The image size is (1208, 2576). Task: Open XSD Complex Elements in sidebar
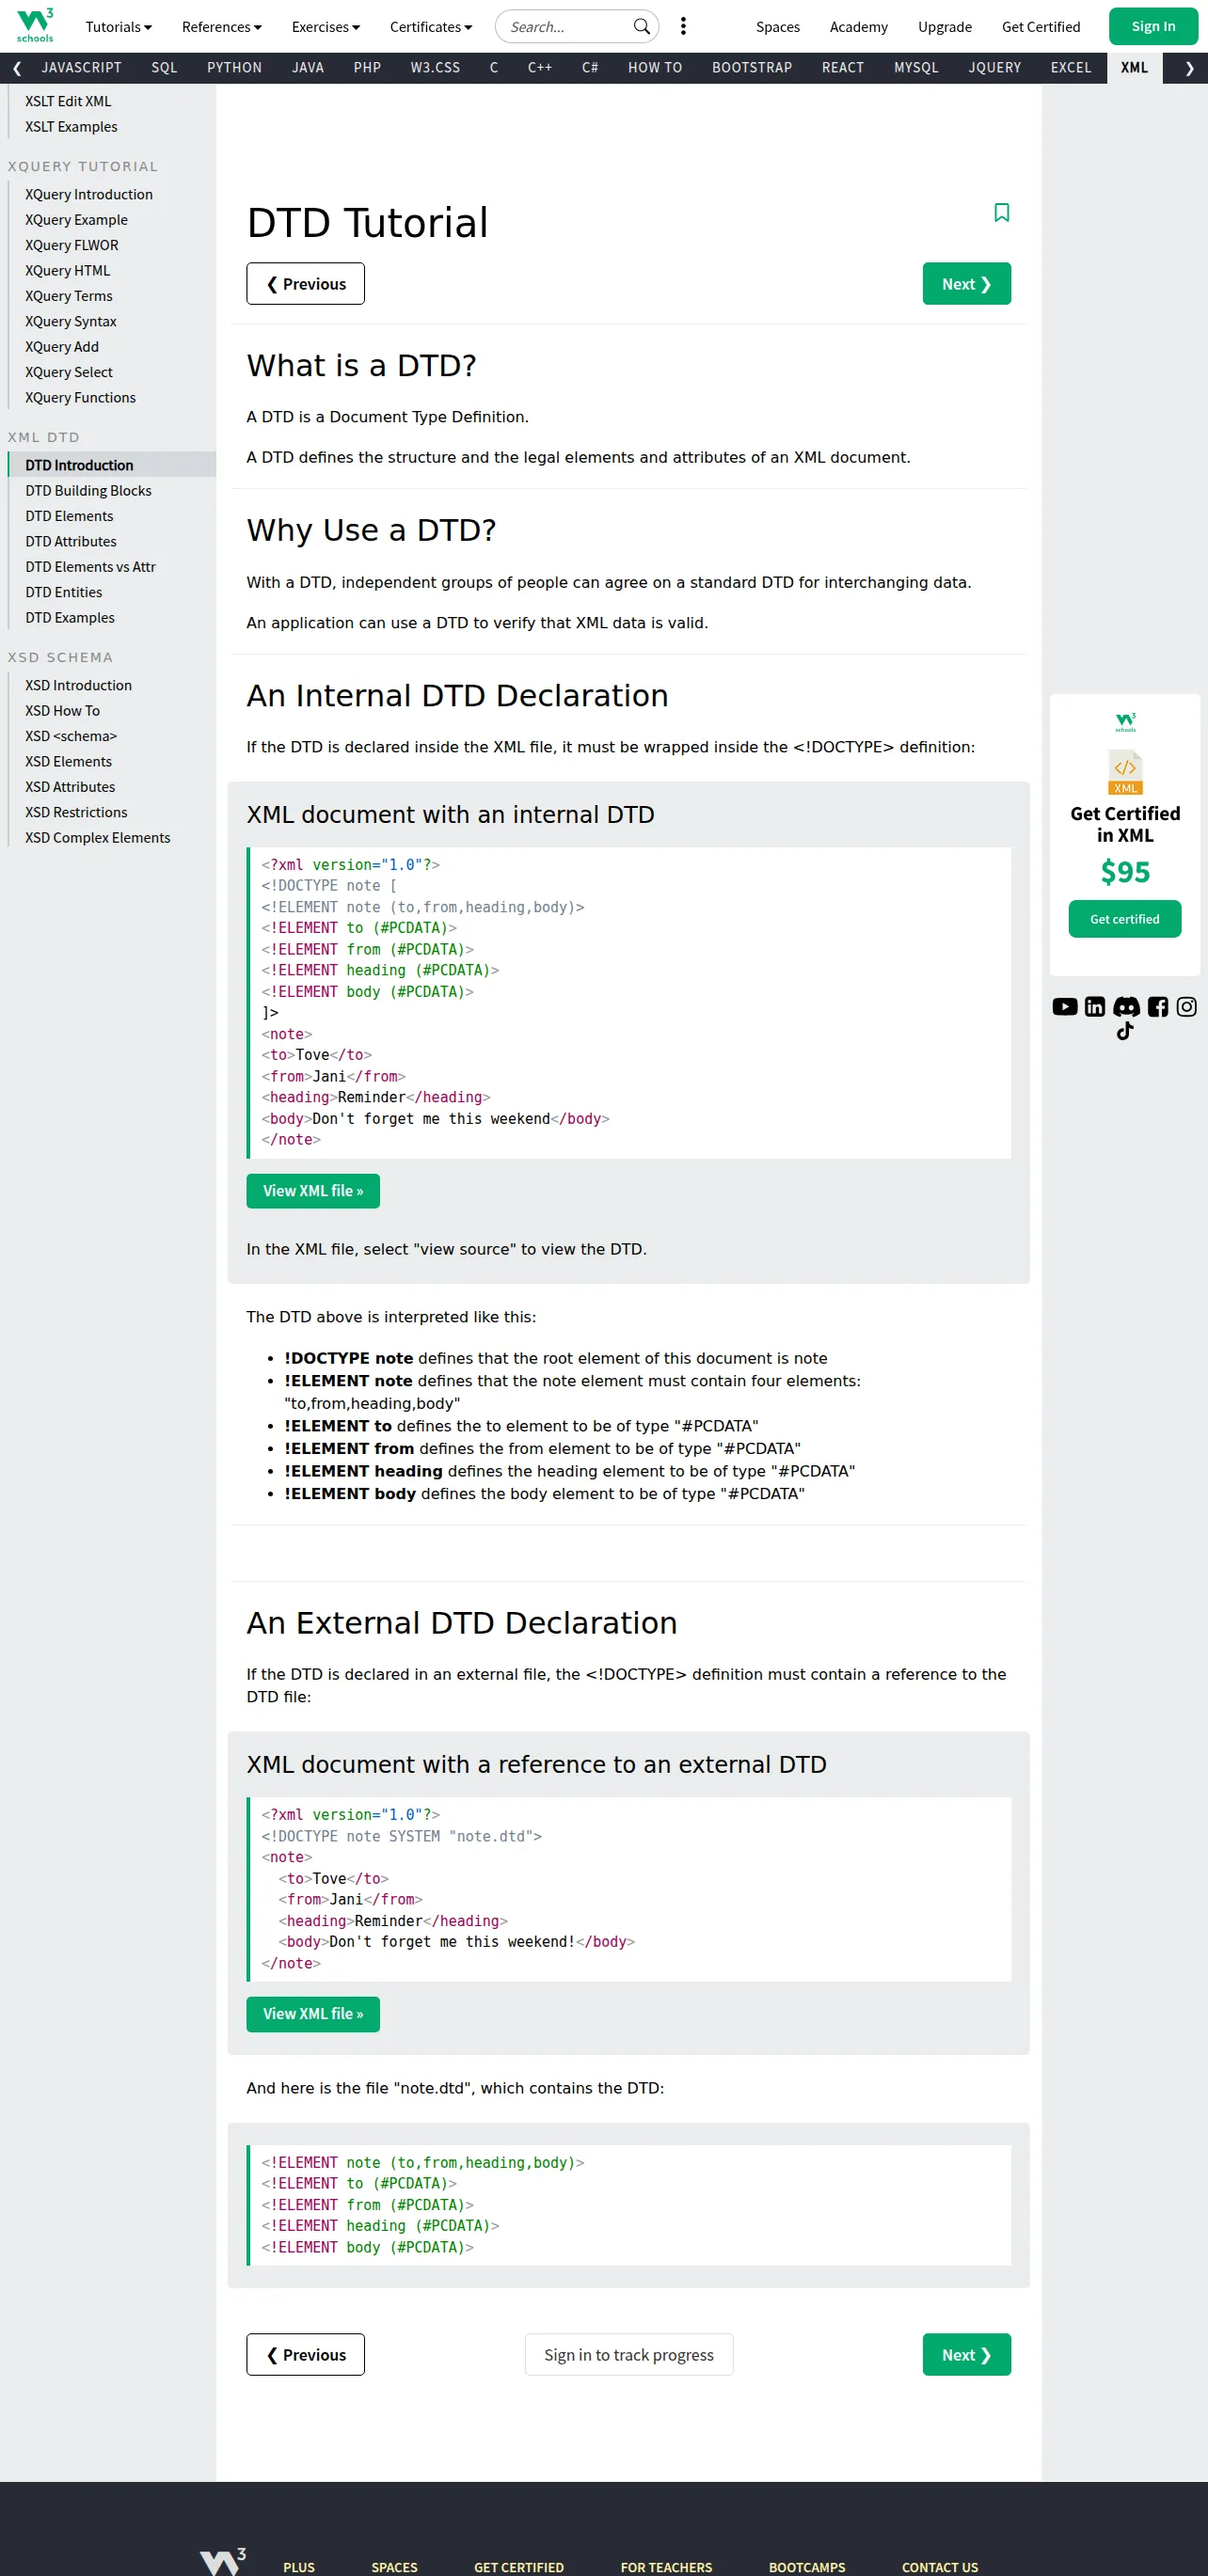point(112,838)
